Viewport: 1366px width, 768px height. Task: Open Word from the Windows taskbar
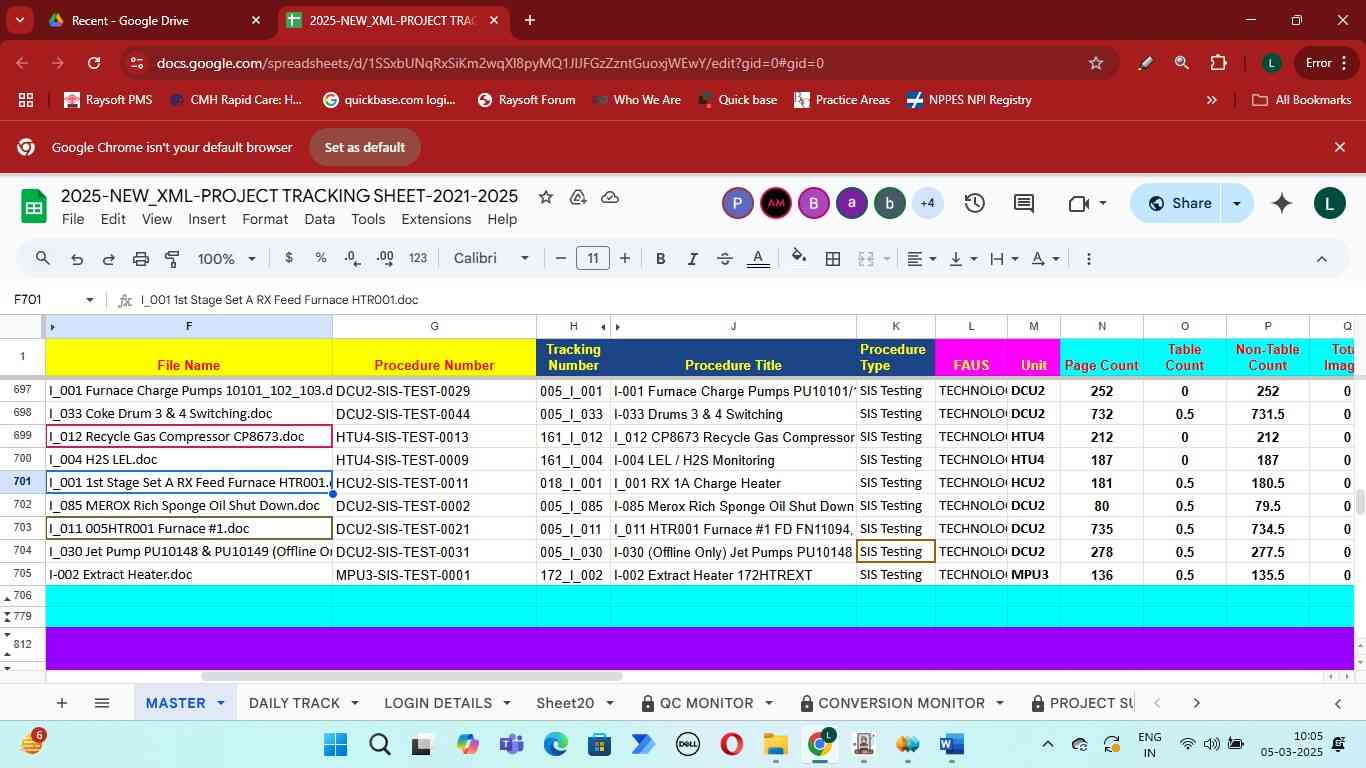coord(951,745)
